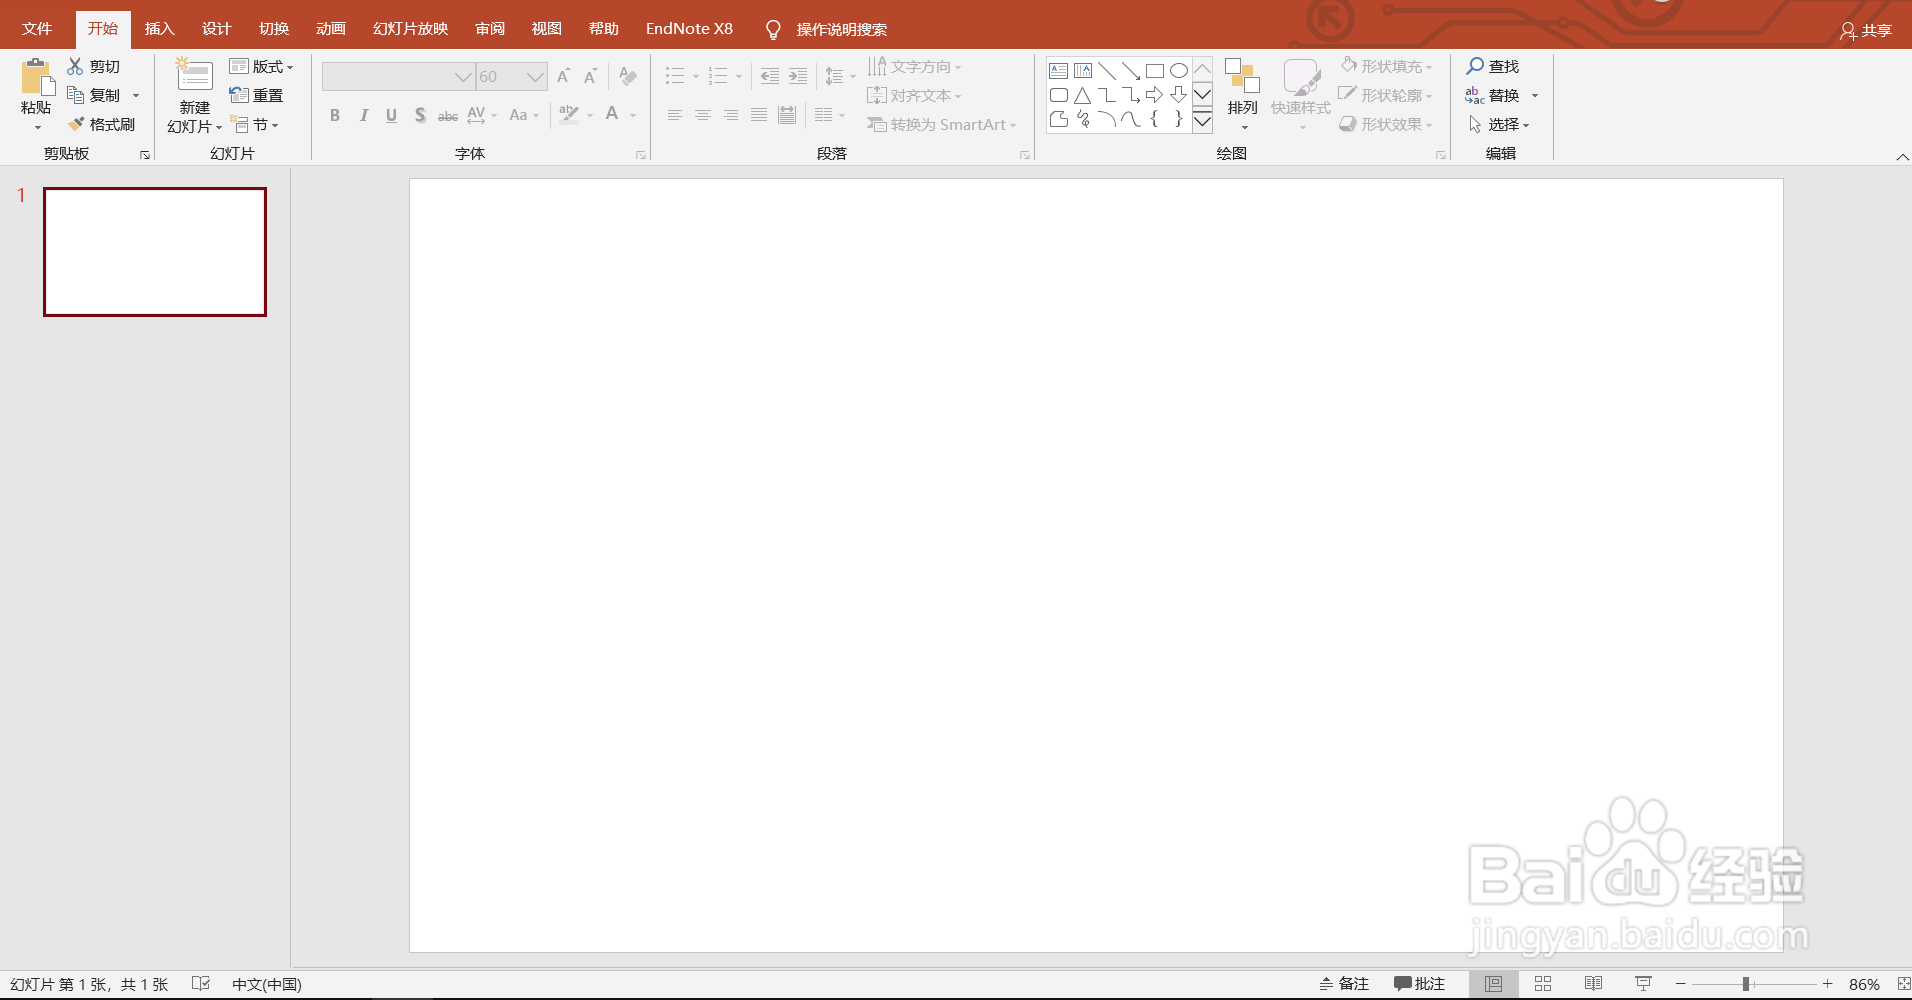Screen dimensions: 1912x1000
Task: Click the Cut (剪切) scissors icon
Action: click(75, 66)
